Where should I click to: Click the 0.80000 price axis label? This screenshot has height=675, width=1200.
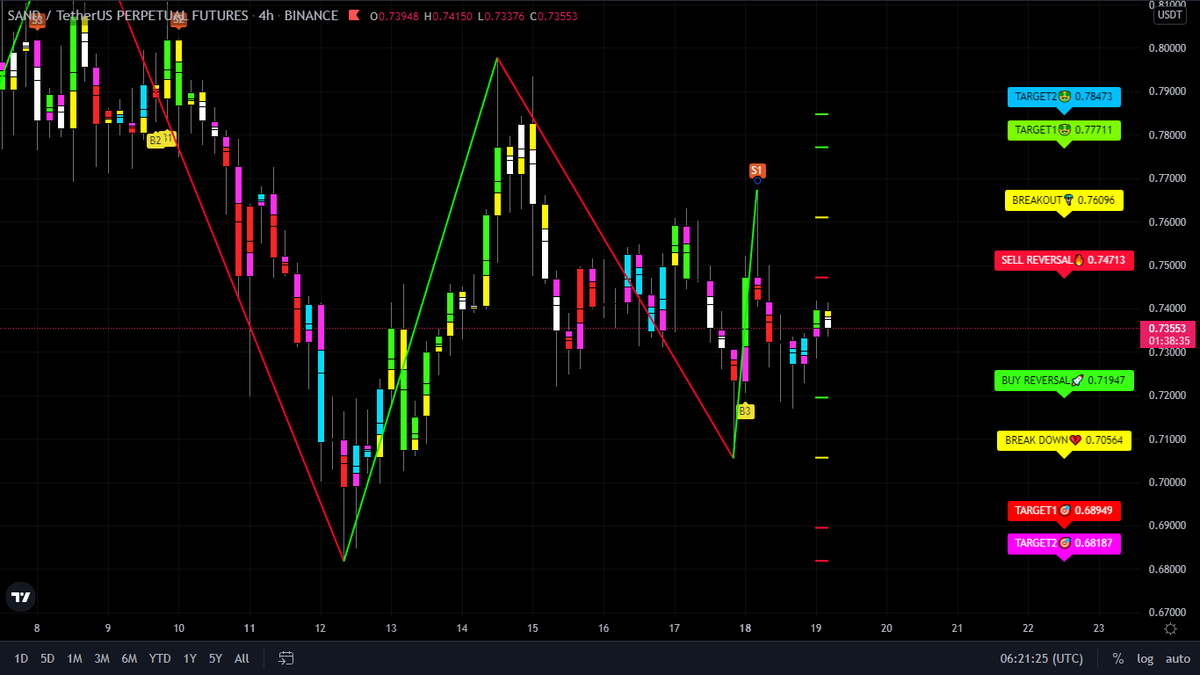click(1168, 48)
